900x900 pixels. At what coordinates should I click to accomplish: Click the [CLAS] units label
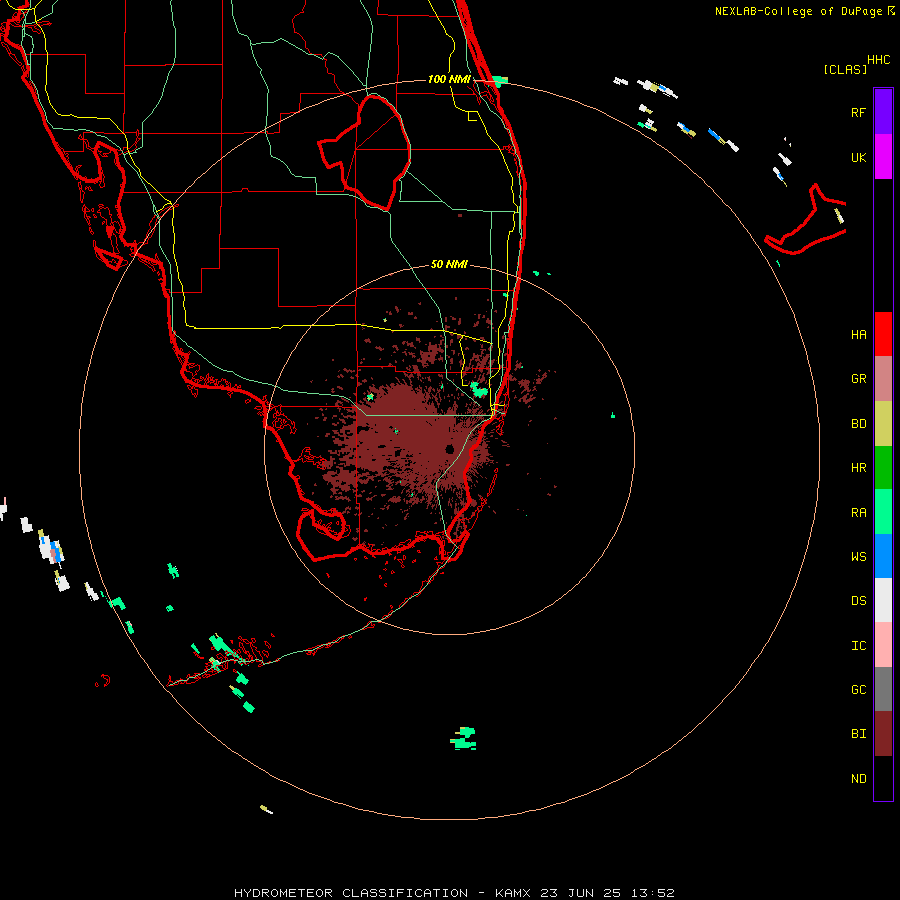[845, 69]
